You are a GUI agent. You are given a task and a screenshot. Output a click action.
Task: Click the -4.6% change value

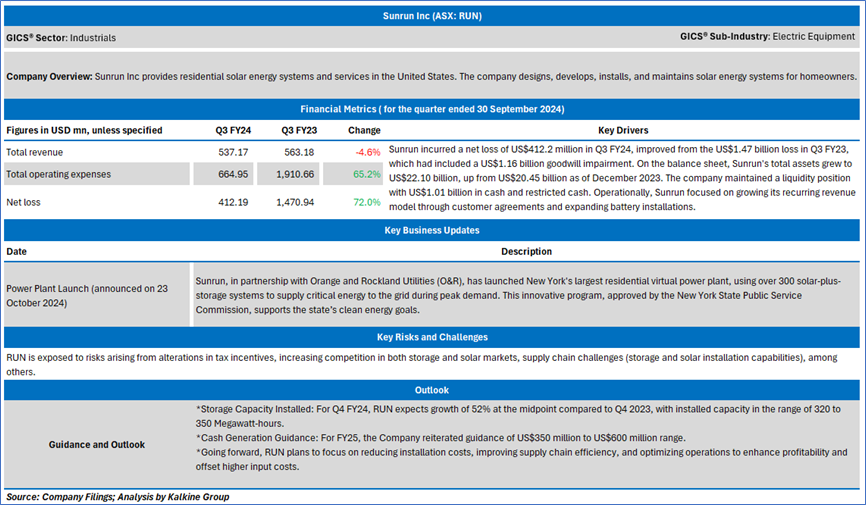(x=367, y=152)
